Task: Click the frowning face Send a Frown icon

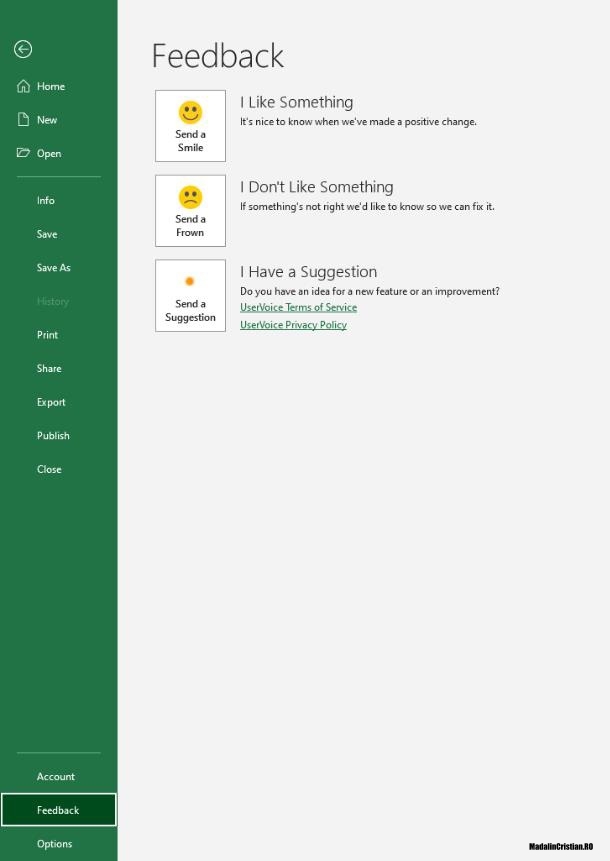Action: [x=190, y=197]
